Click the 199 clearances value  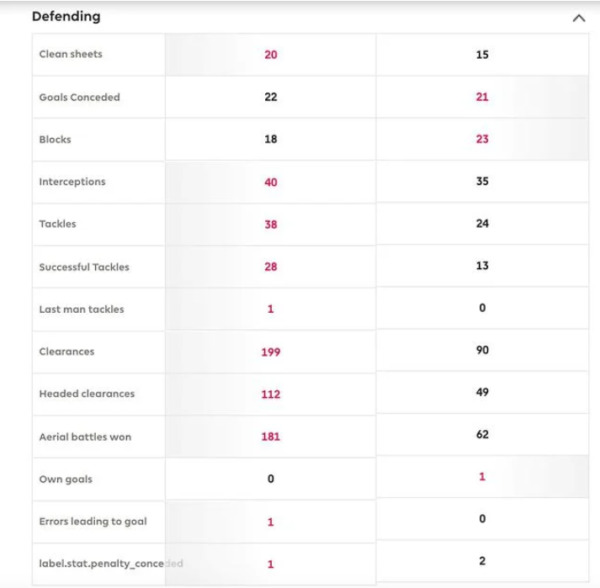pyautogui.click(x=270, y=352)
